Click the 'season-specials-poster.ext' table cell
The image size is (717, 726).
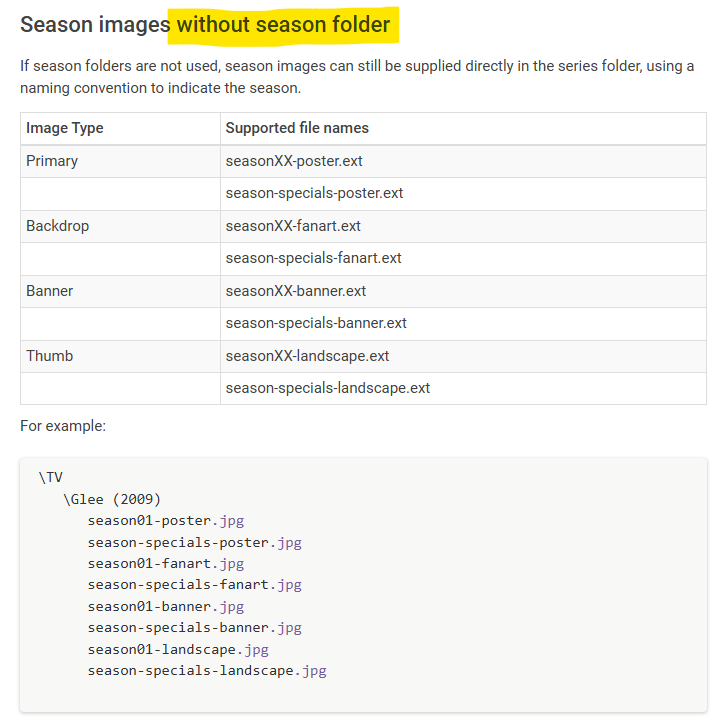click(314, 193)
